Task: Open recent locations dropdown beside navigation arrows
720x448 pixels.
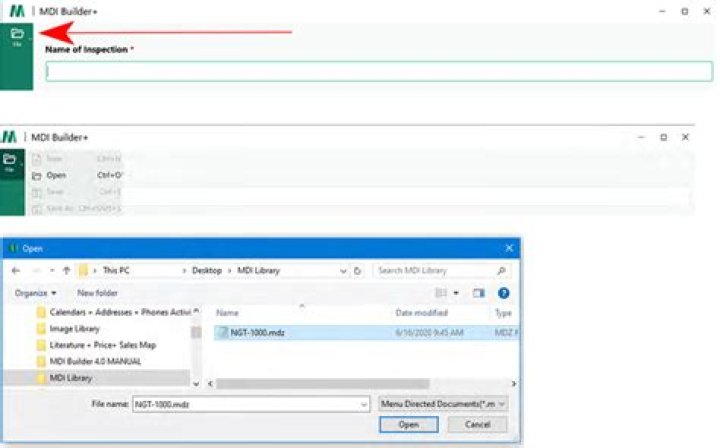Action: 52,270
